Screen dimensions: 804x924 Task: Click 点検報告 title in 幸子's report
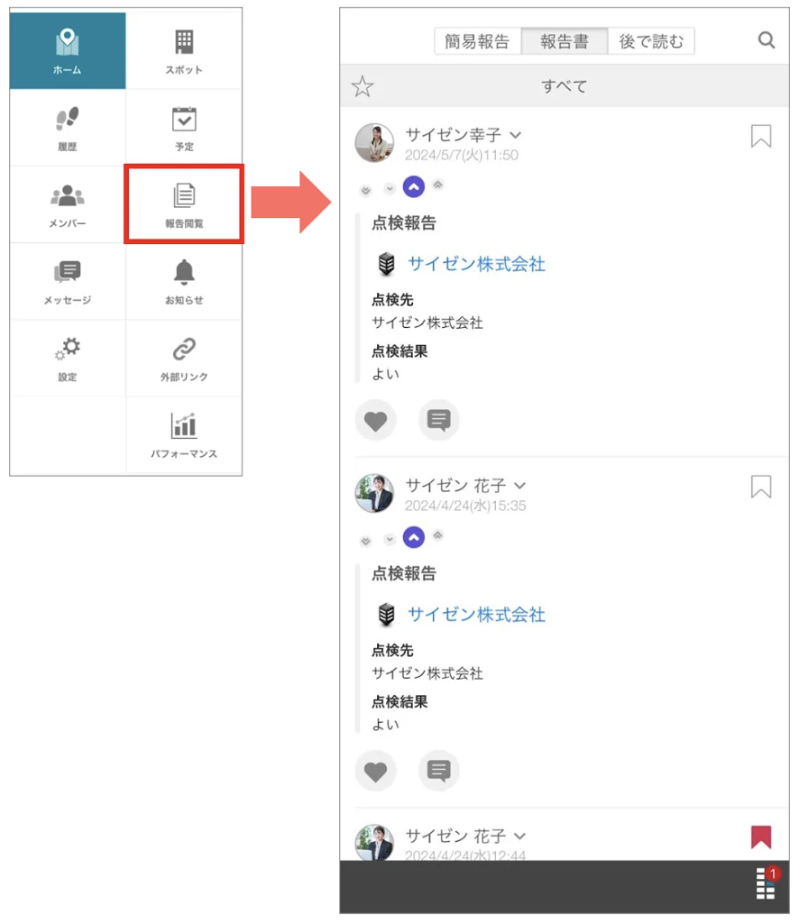click(x=404, y=223)
